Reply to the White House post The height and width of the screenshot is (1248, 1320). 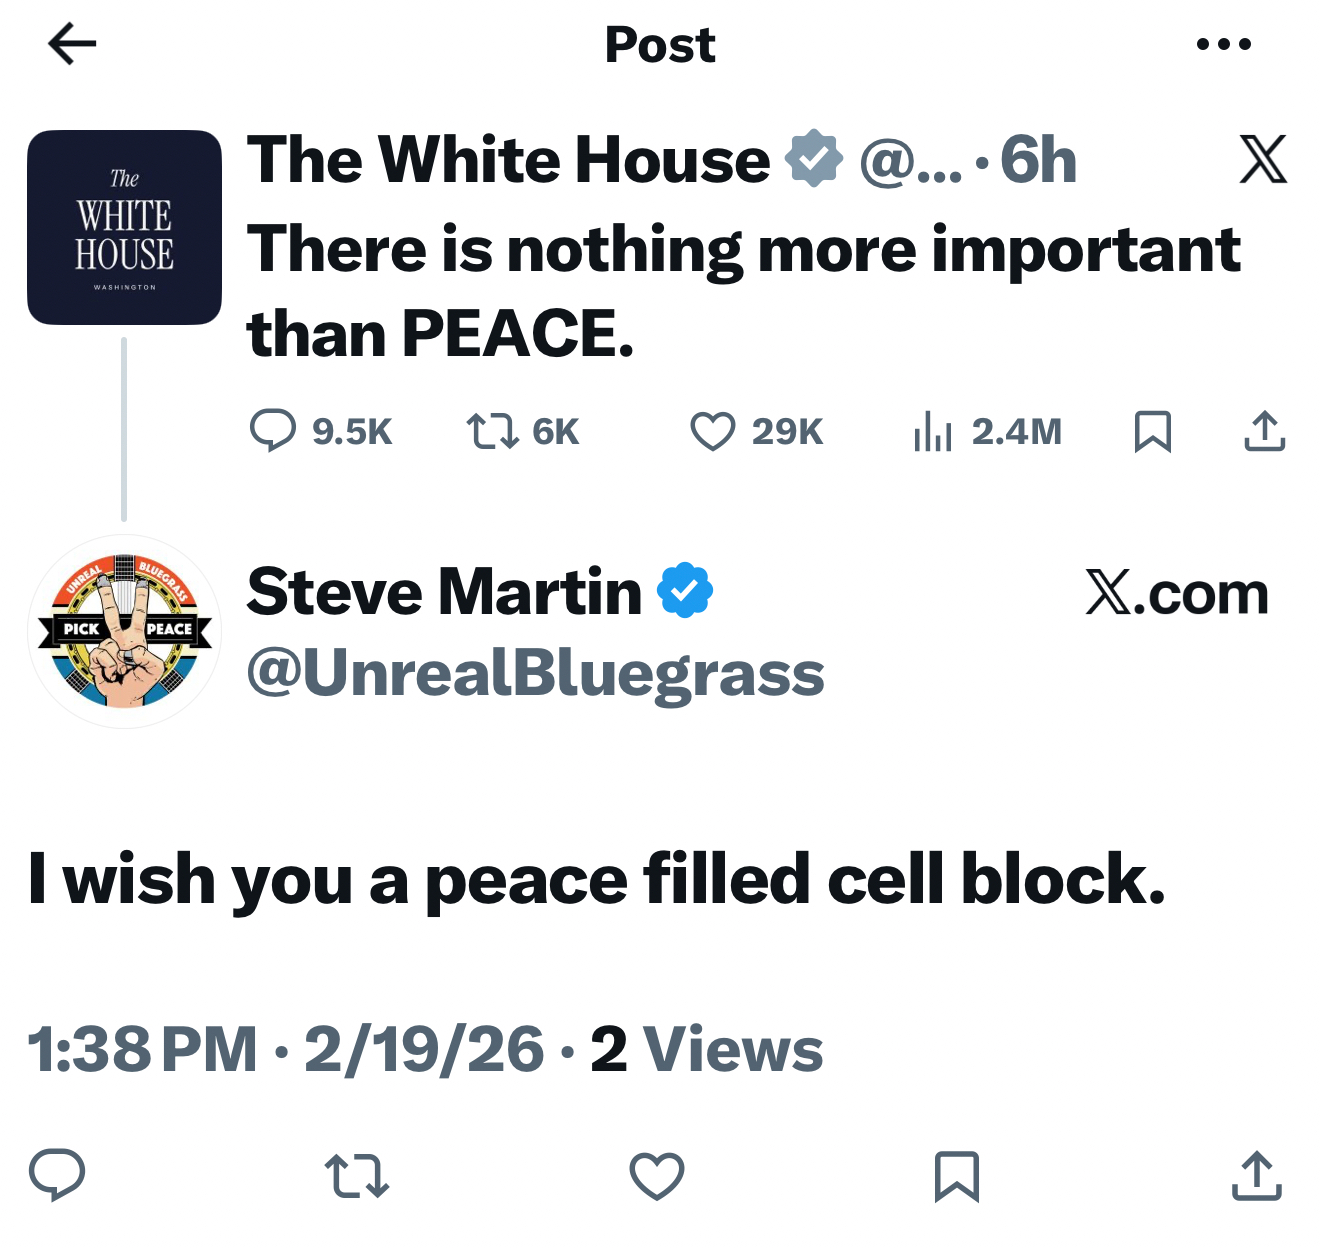point(272,431)
